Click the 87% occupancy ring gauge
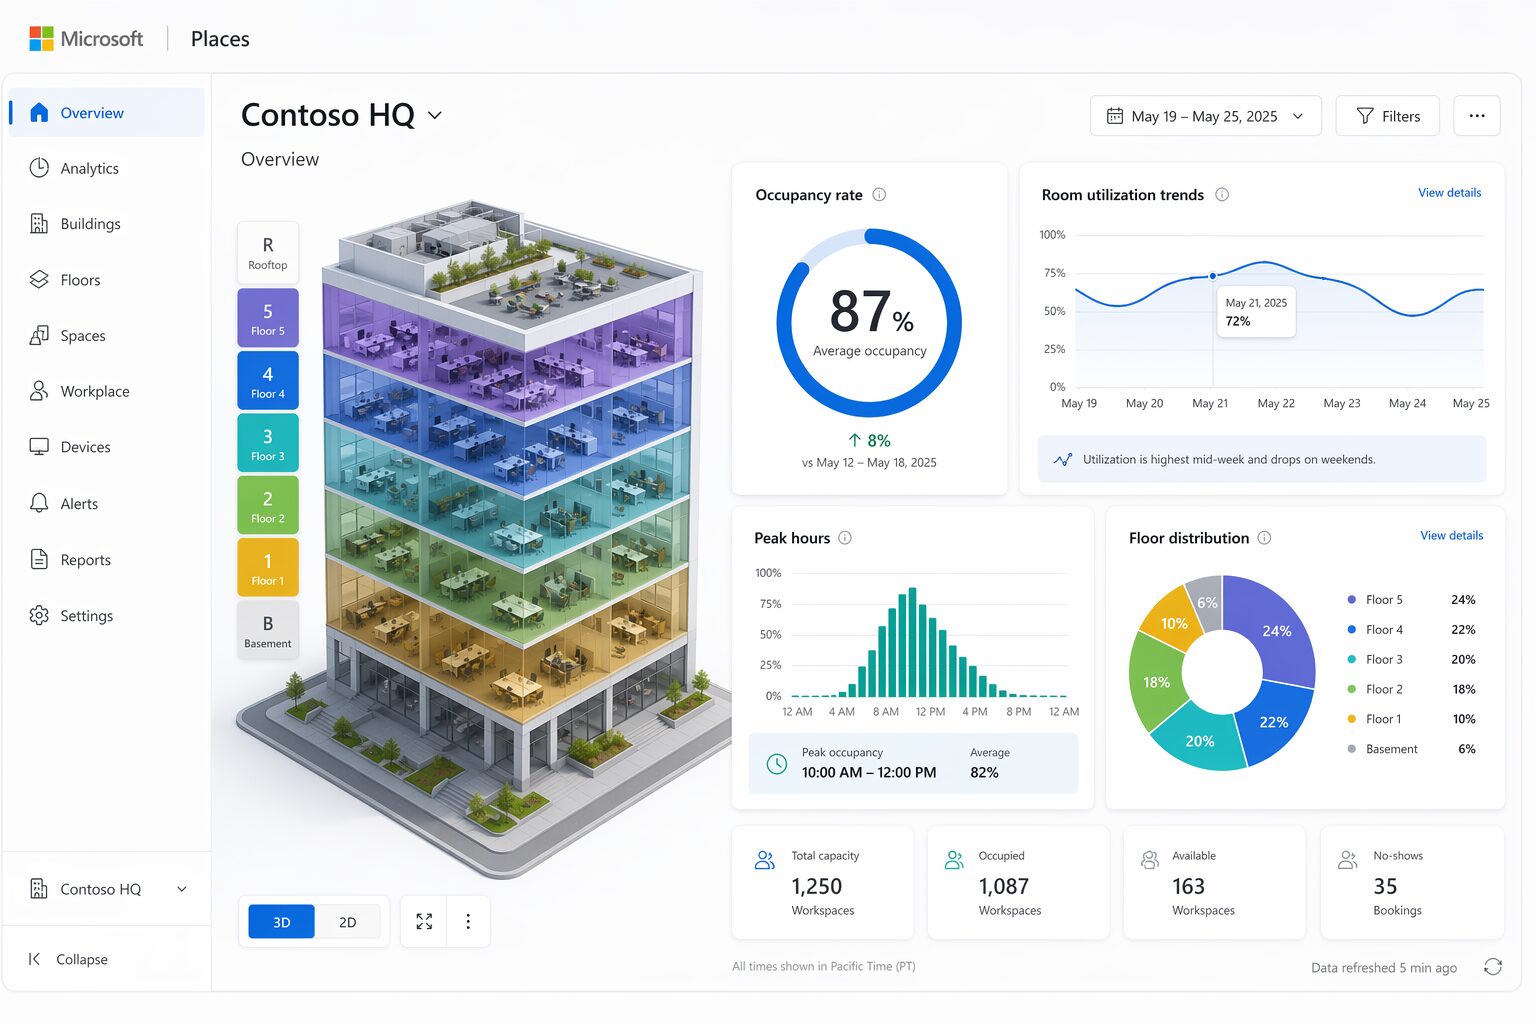This screenshot has width=1536, height=1024. 869,323
